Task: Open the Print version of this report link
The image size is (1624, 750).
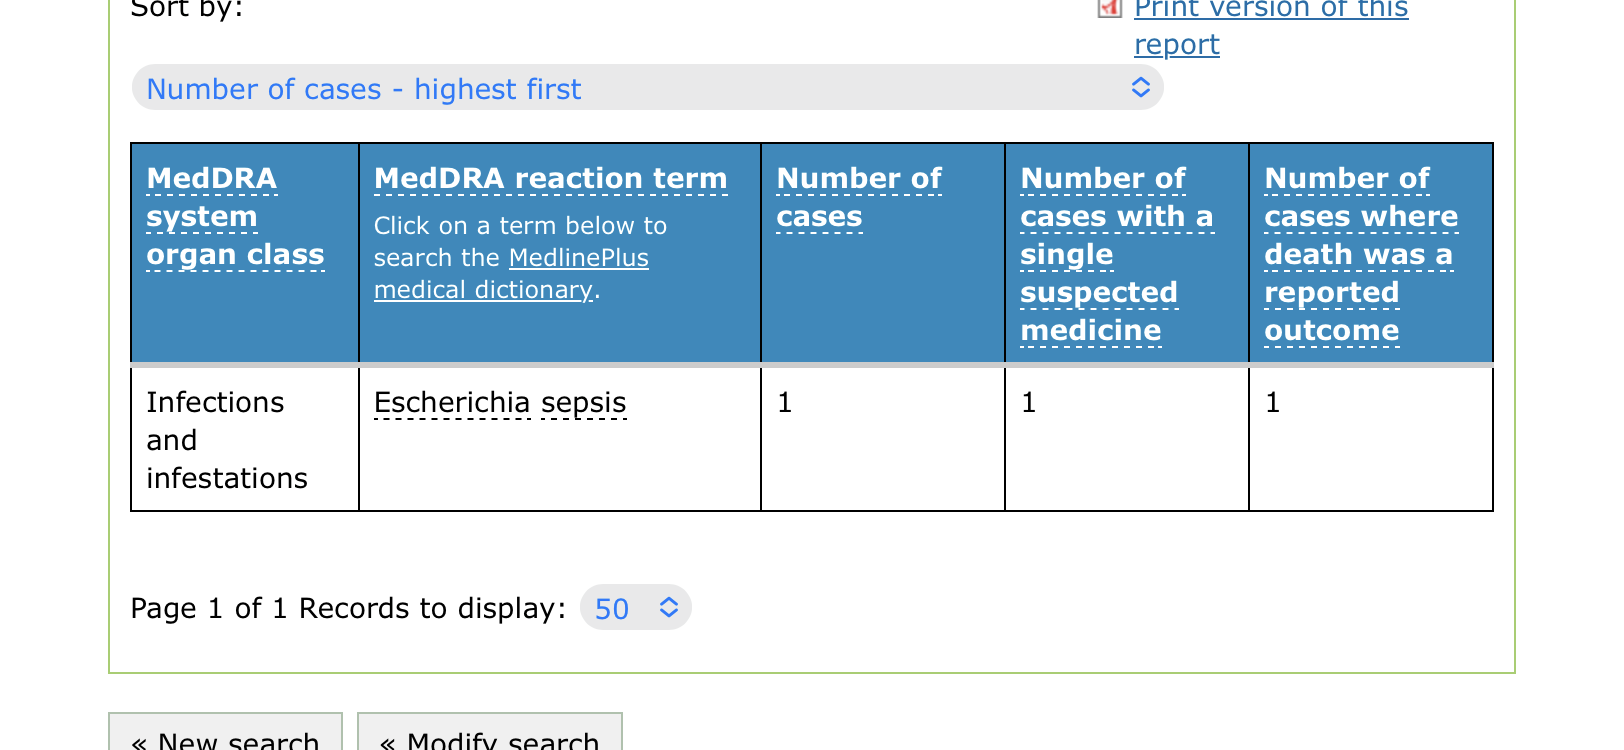Action: [x=1270, y=10]
